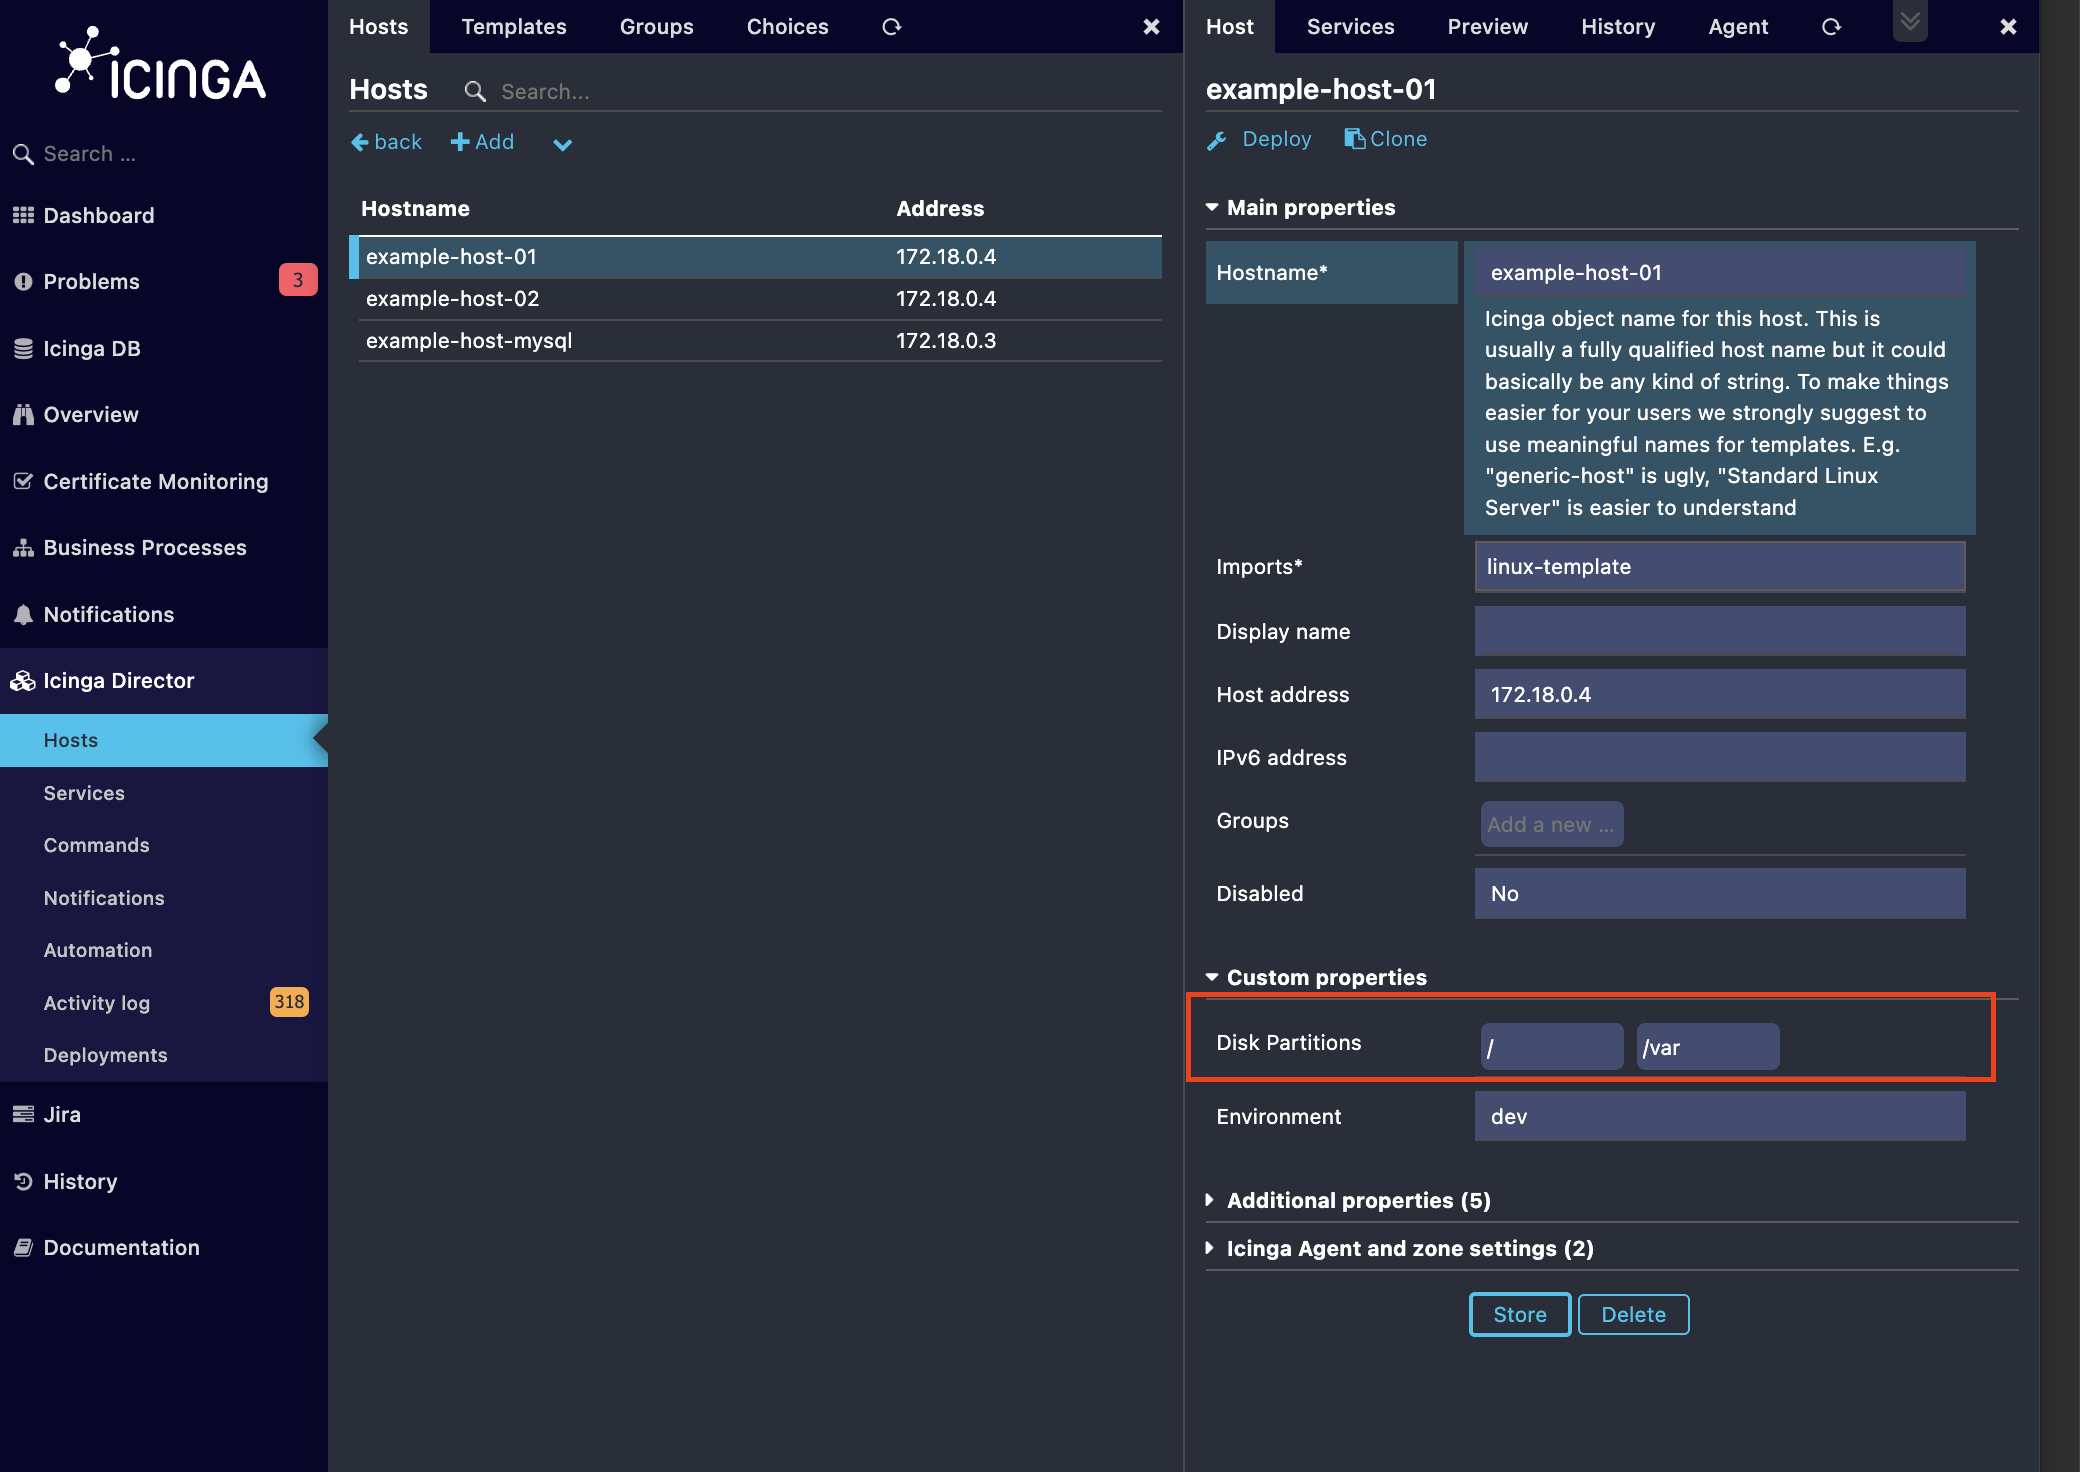The width and height of the screenshot is (2080, 1472).
Task: Open Deployments under Icinga Director
Action: (x=164, y=1055)
